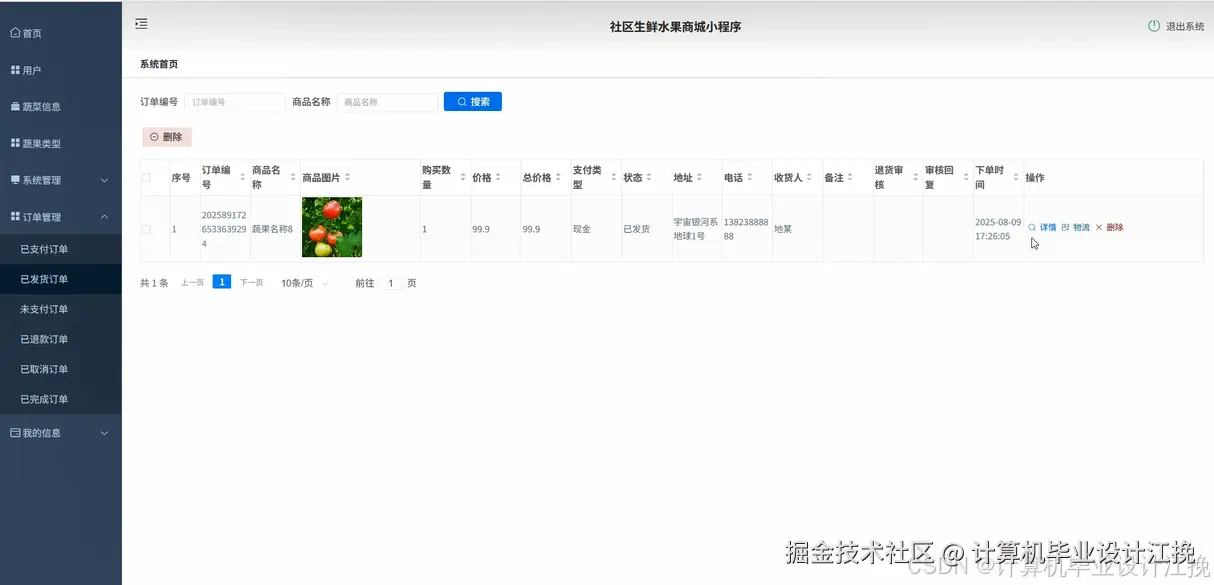Open the 详情 magnifier icon for the order
Screen dimensions: 1214x585
[1033, 227]
